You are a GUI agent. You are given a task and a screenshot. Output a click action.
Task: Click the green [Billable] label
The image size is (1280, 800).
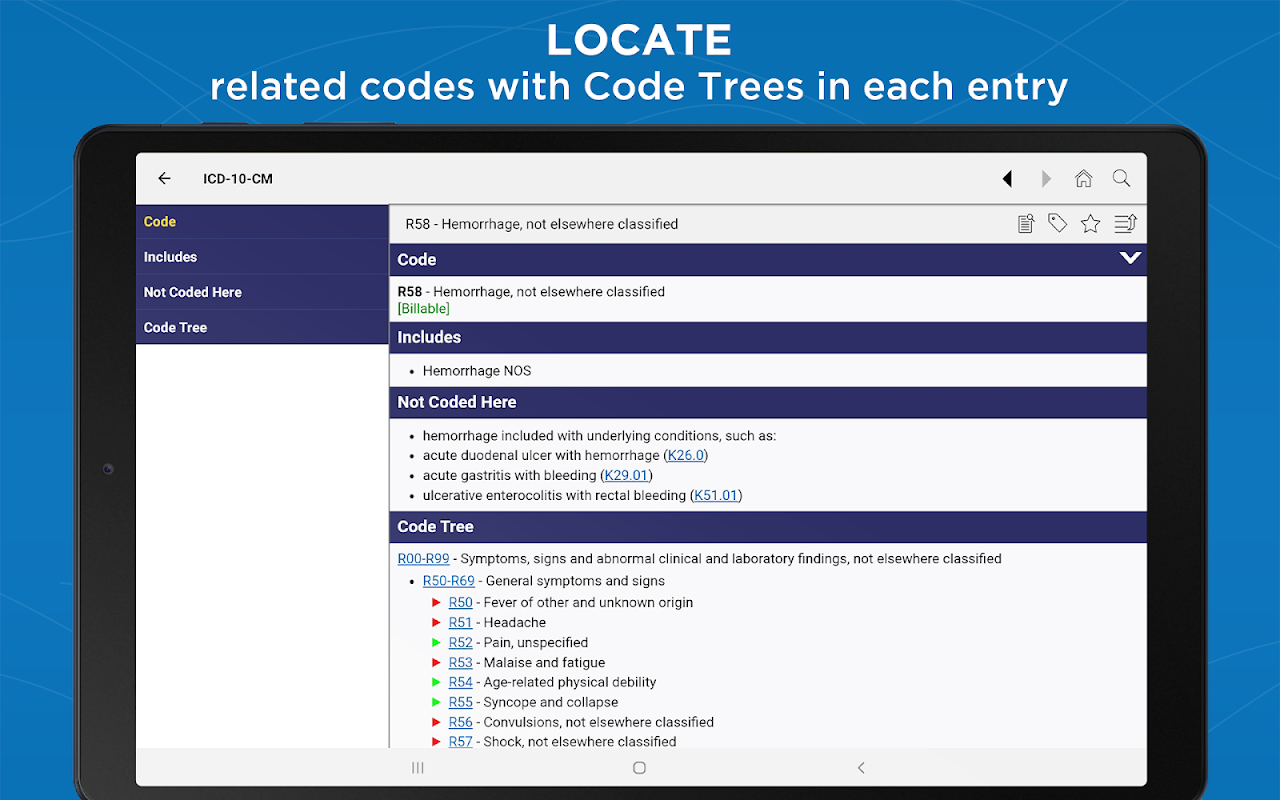(x=424, y=309)
